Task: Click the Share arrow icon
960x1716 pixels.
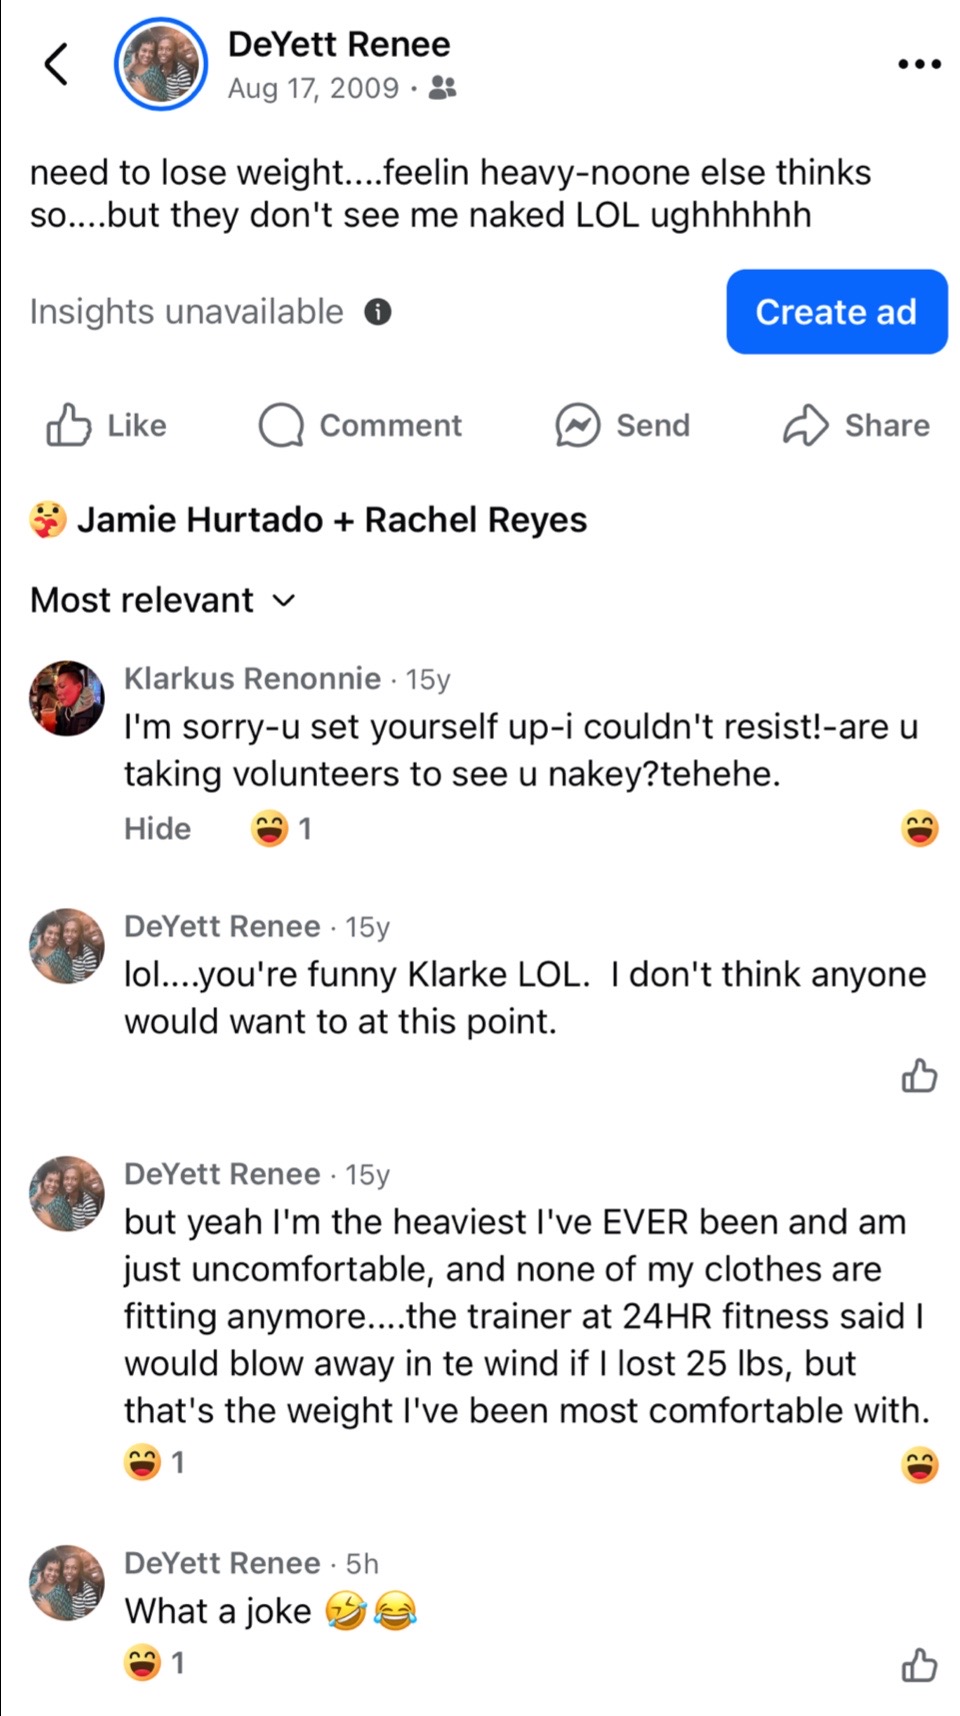Action: pos(805,425)
